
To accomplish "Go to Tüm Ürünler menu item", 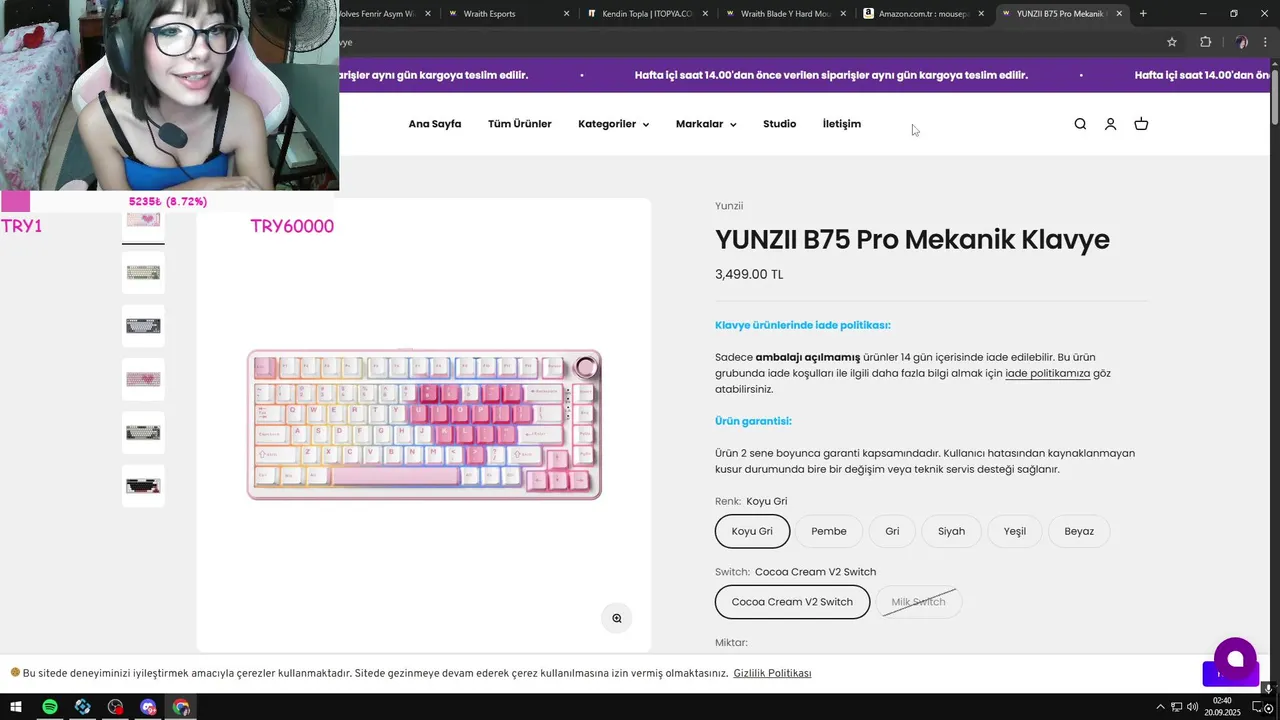I will pyautogui.click(x=520, y=124).
